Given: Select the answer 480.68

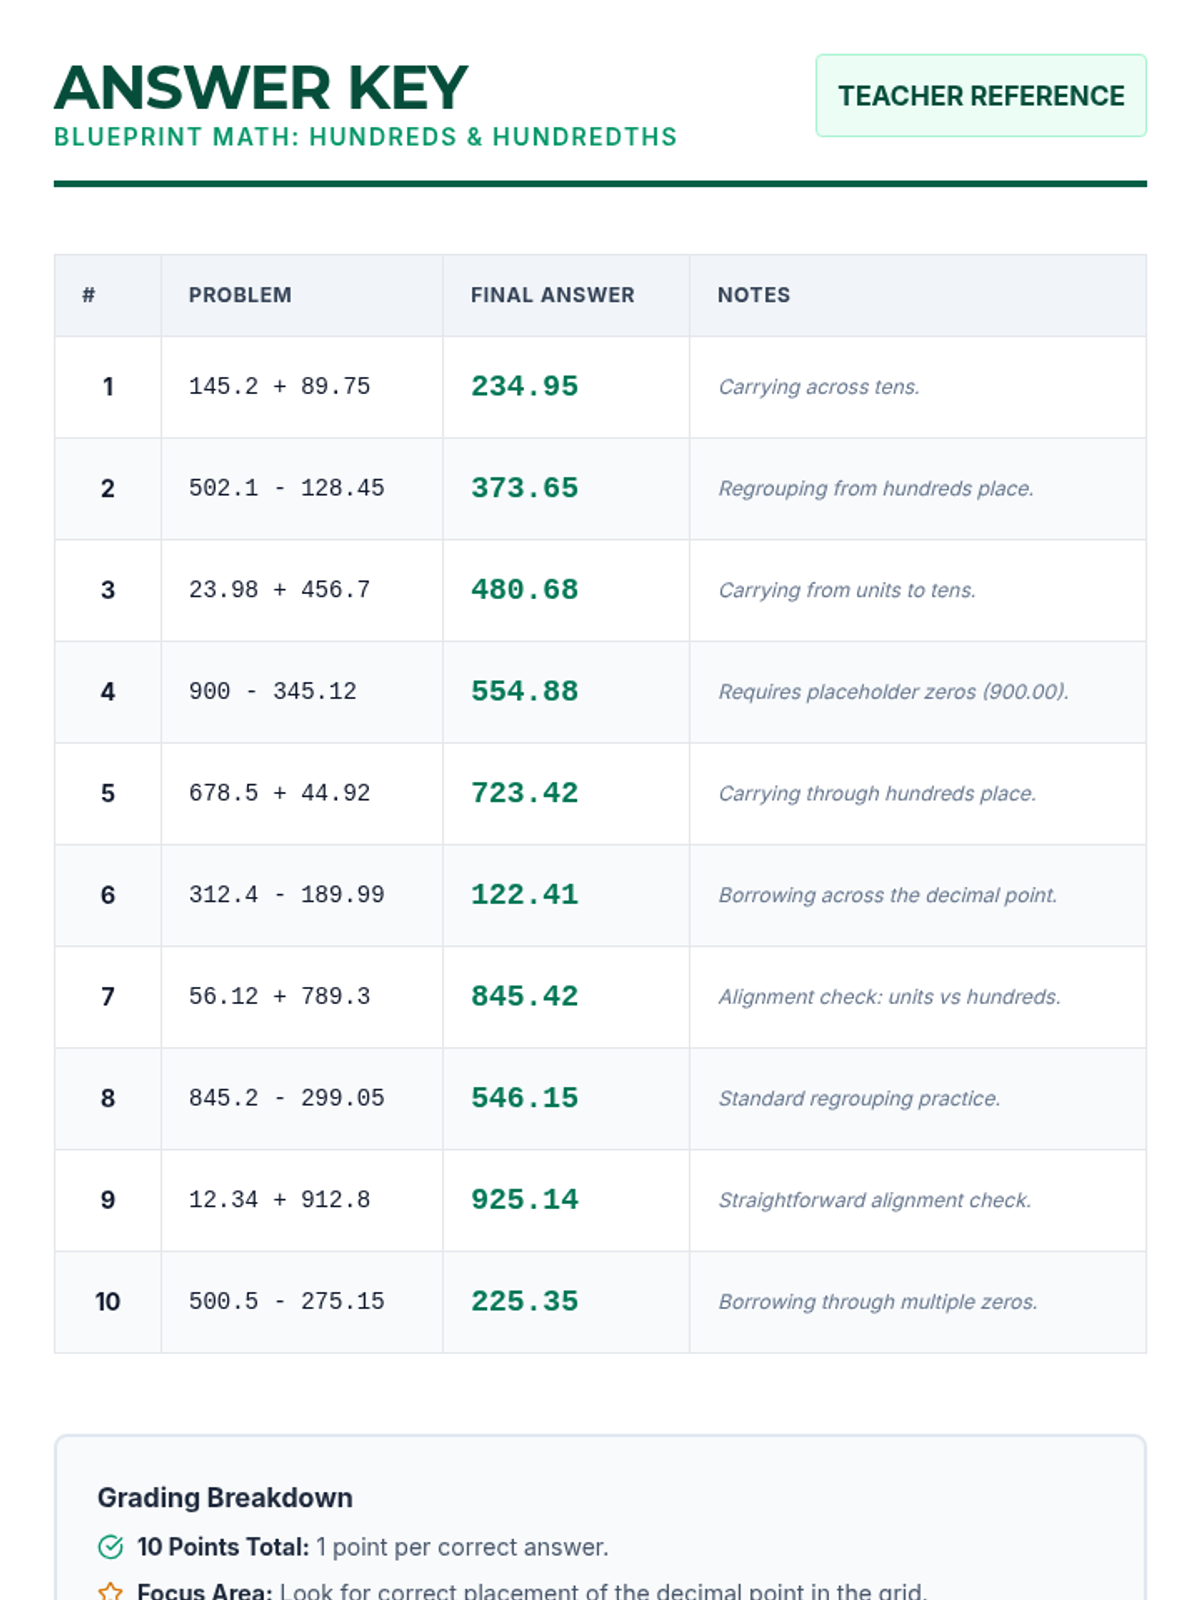Looking at the screenshot, I should (524, 590).
